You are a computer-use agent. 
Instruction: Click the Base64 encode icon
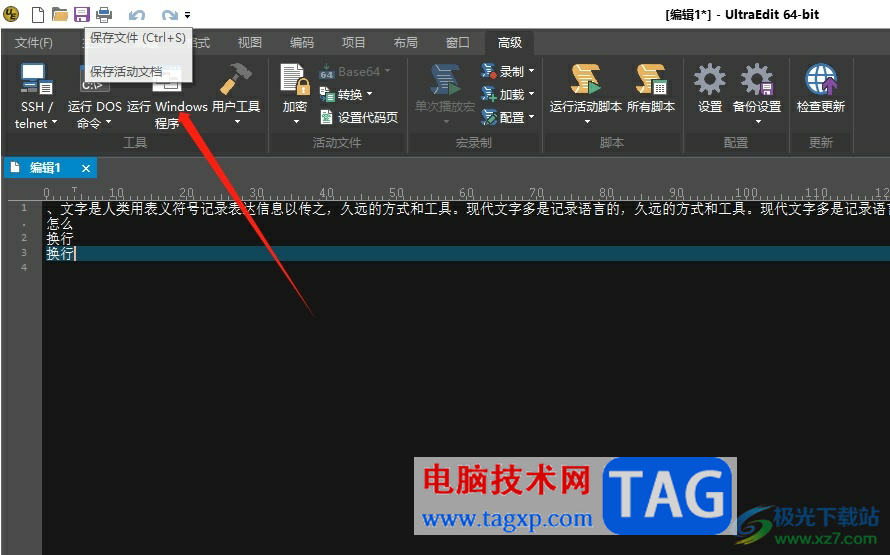click(326, 72)
